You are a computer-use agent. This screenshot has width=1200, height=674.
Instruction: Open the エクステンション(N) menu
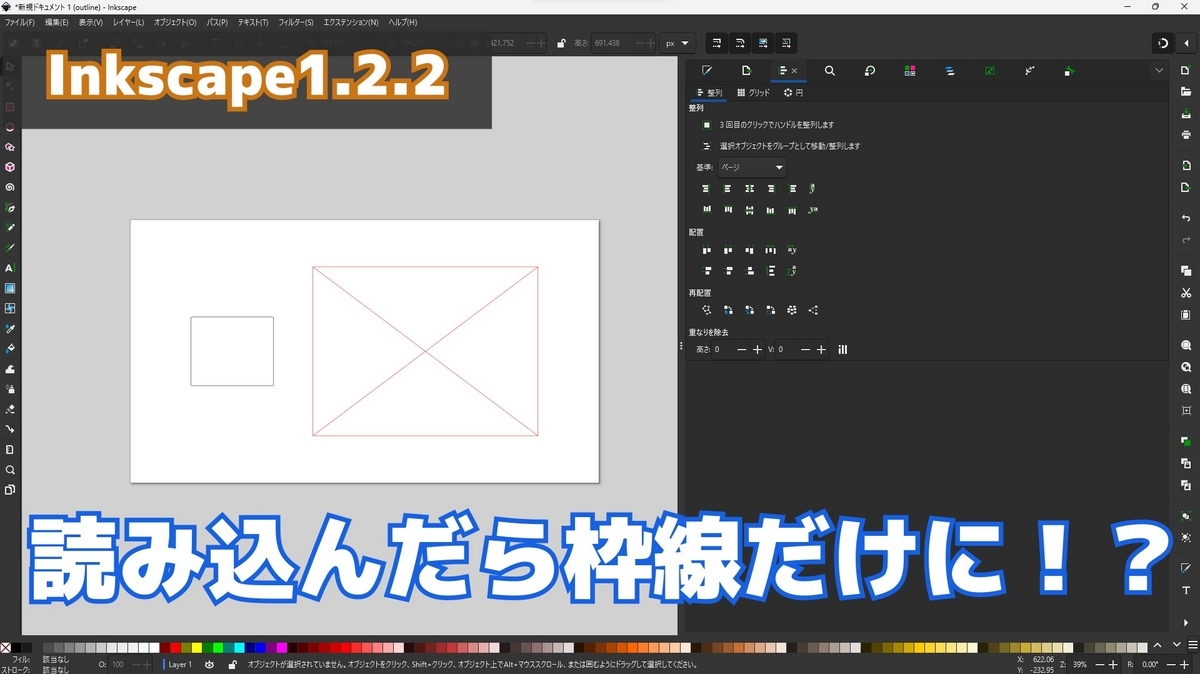(x=351, y=22)
